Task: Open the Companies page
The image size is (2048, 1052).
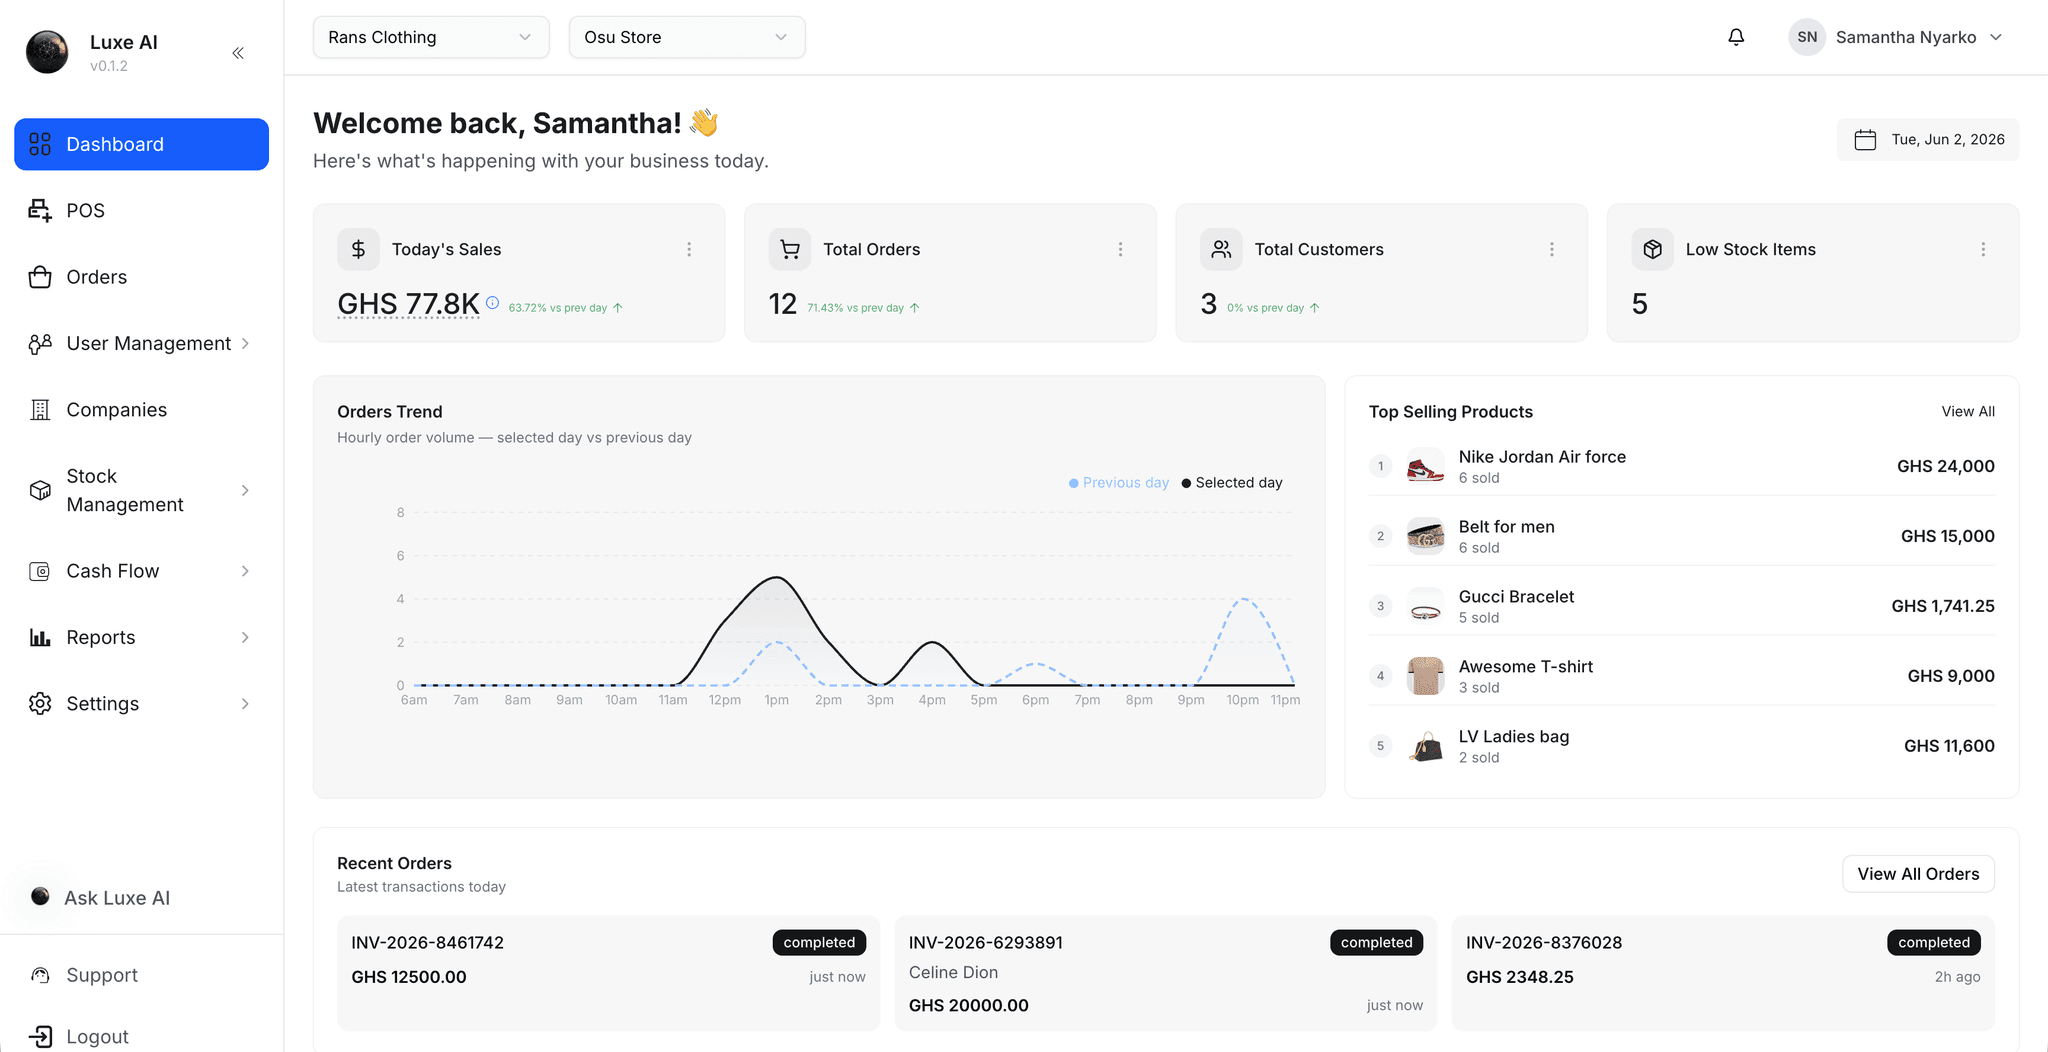Action: [141, 410]
